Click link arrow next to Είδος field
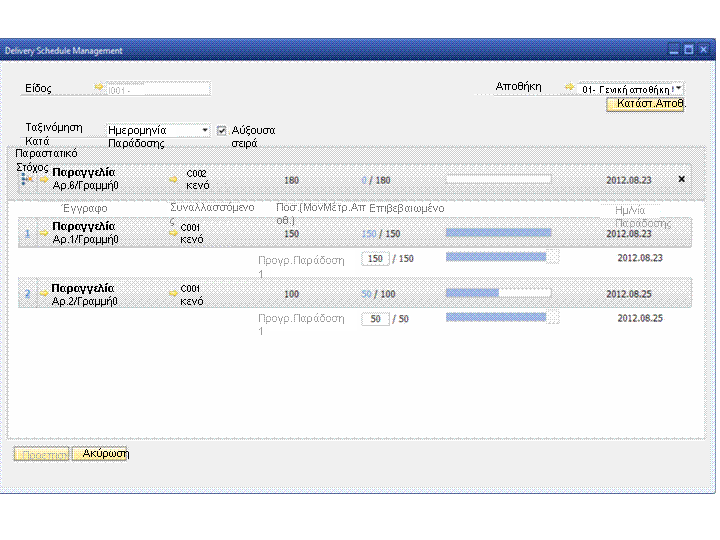Image resolution: width=720 pixels, height=540 pixels. pyautogui.click(x=99, y=87)
